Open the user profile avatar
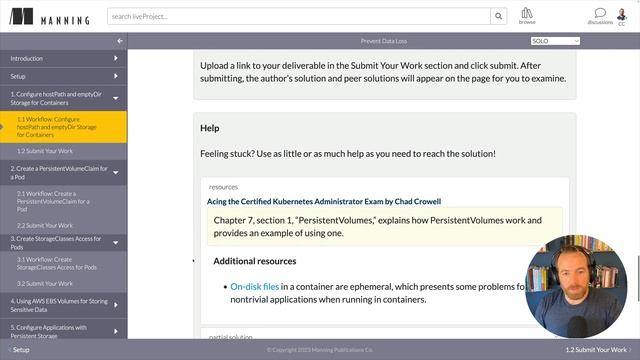 click(x=622, y=16)
